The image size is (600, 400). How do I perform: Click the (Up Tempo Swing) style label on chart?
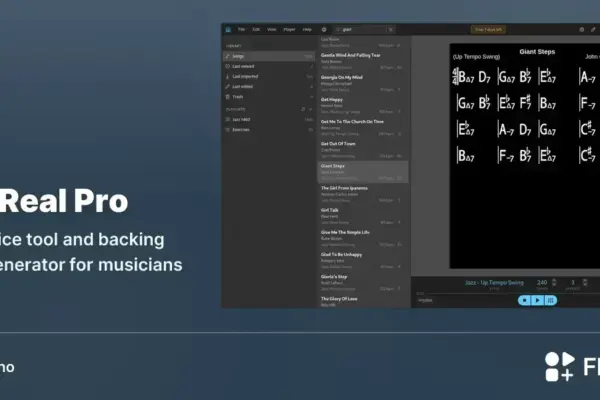tap(476, 57)
